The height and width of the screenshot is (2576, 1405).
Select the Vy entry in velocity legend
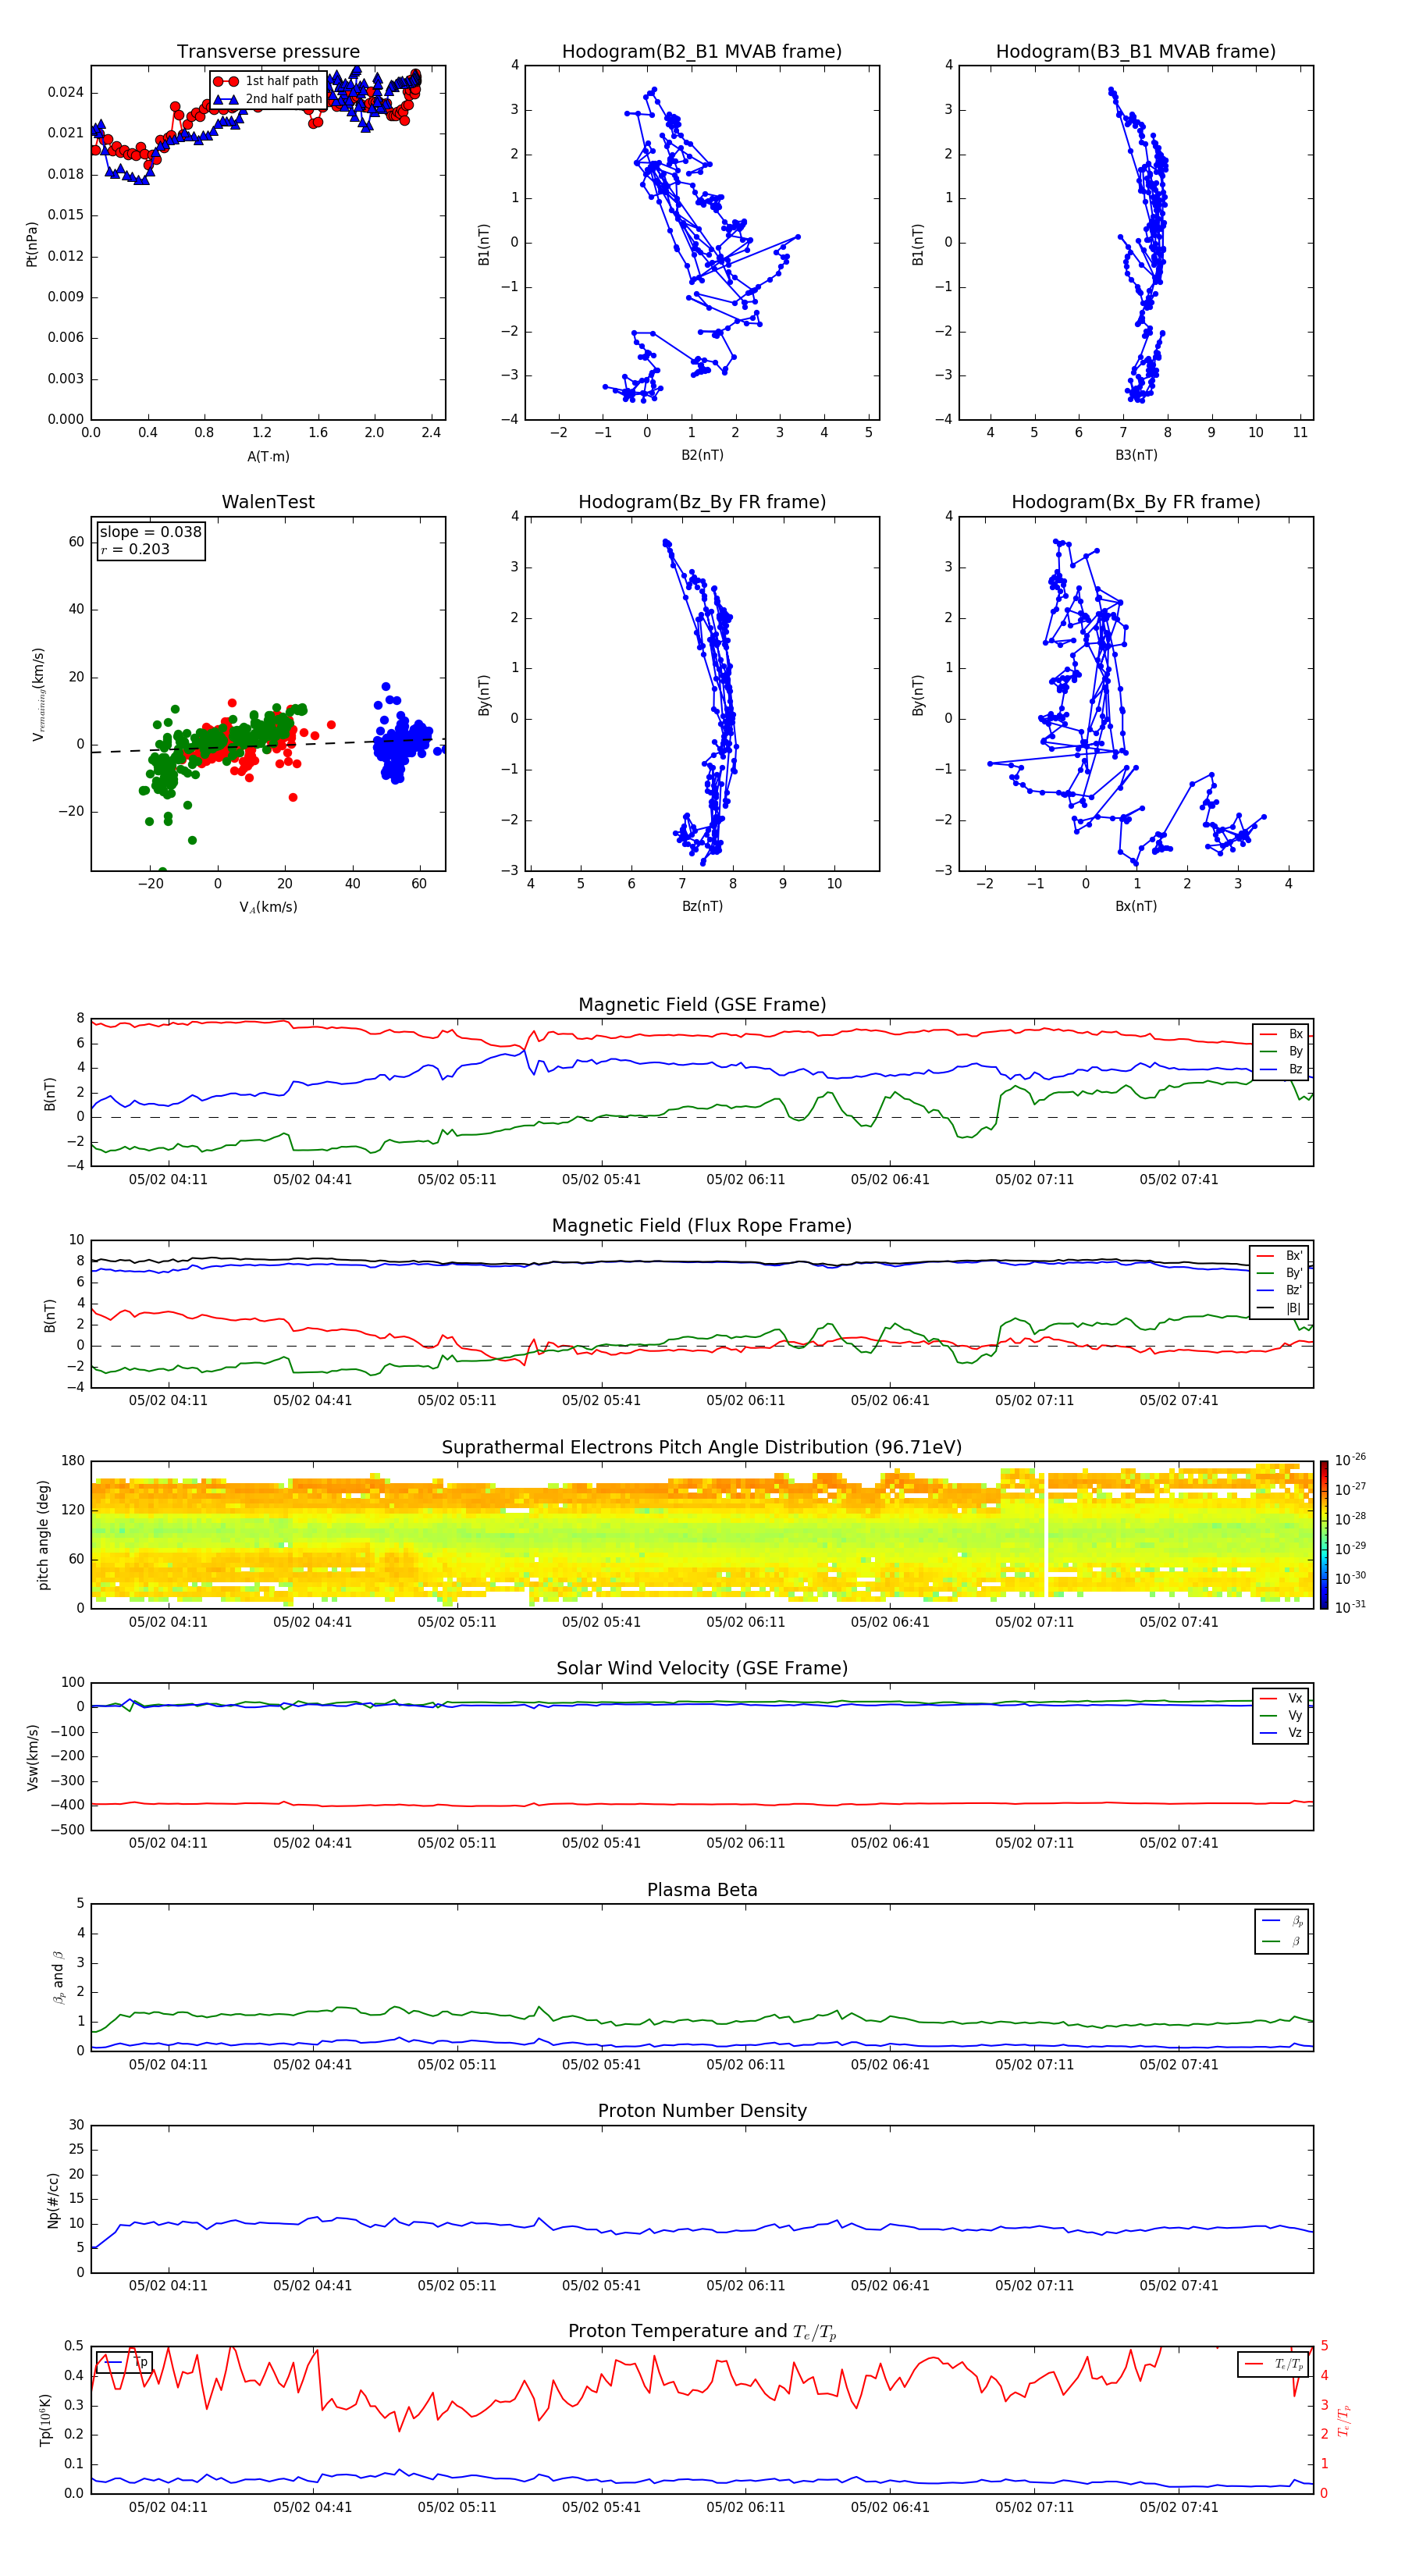tap(1281, 1715)
